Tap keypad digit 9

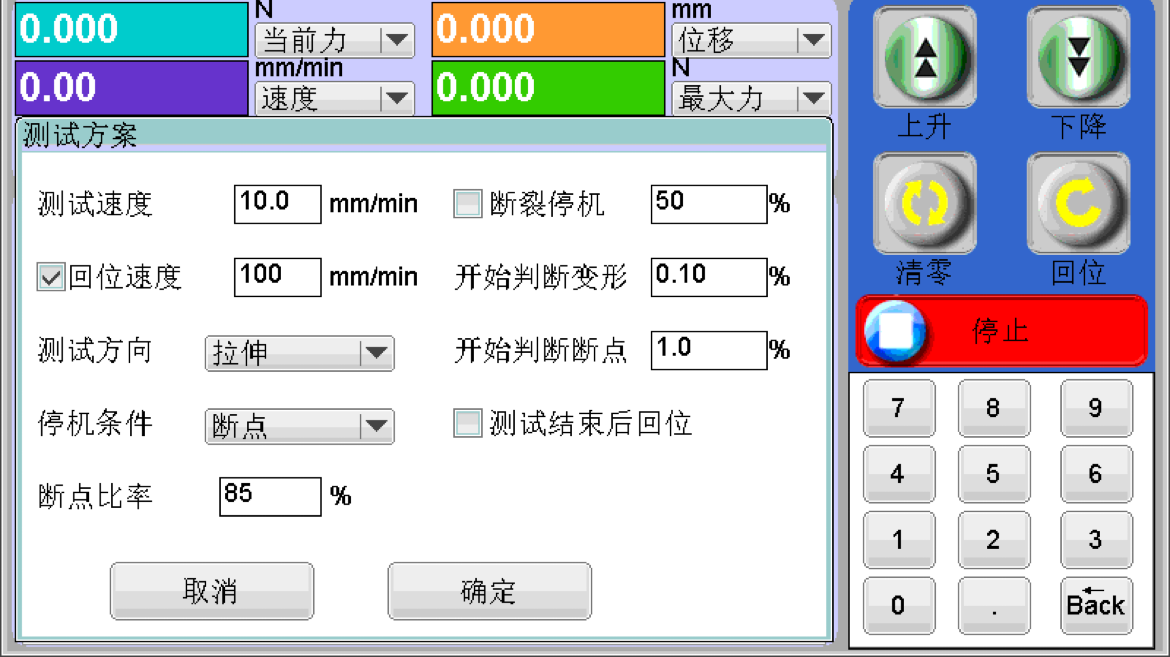pyautogui.click(x=1095, y=408)
